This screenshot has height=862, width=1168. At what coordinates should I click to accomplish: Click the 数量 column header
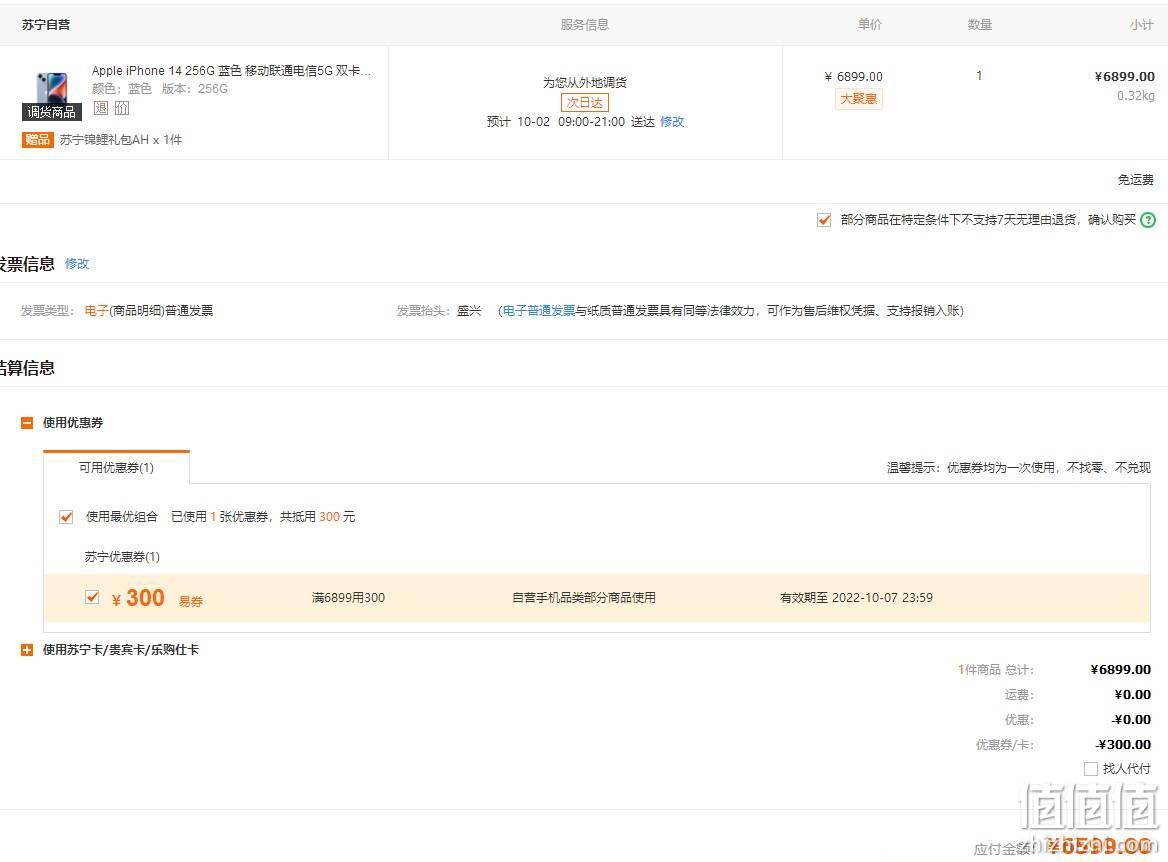point(980,25)
